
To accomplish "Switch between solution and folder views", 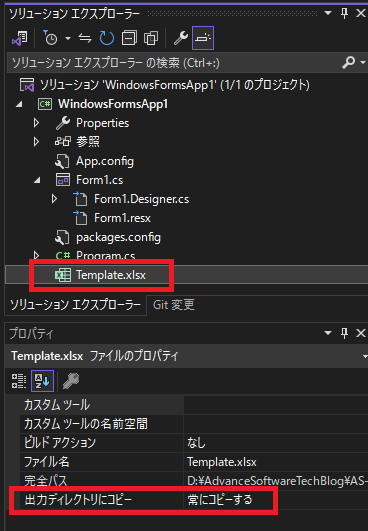I will click(x=20, y=38).
